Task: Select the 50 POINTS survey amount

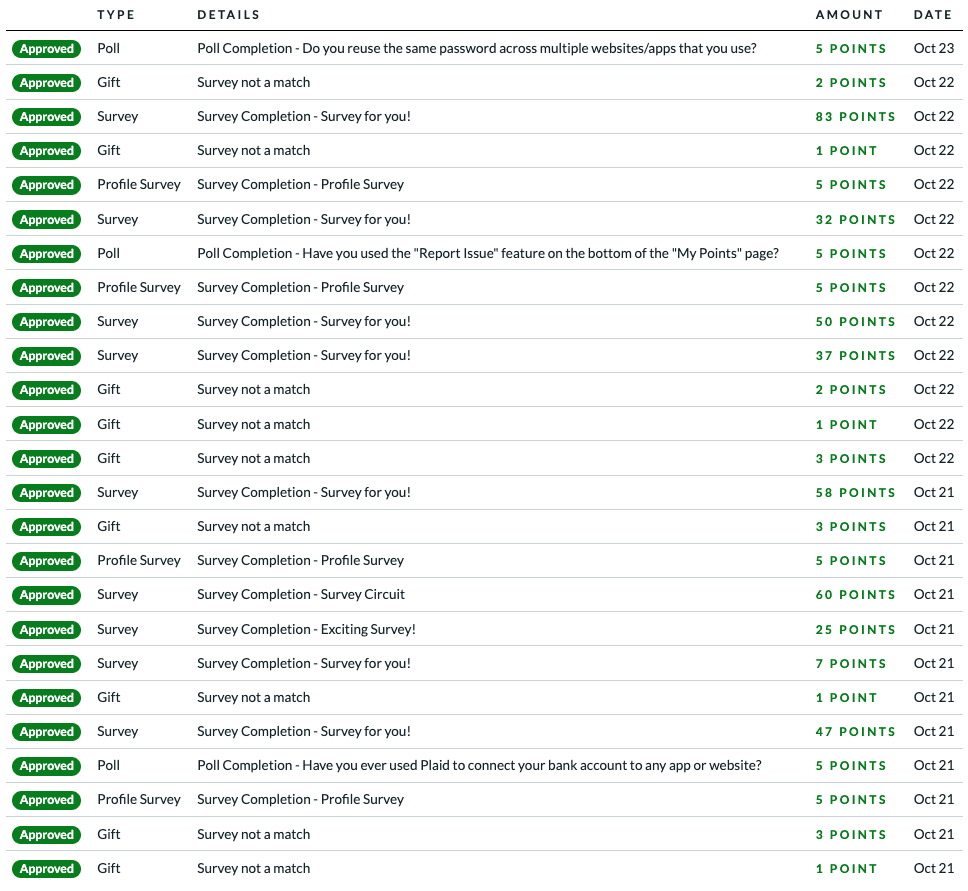Action: pyautogui.click(x=855, y=322)
